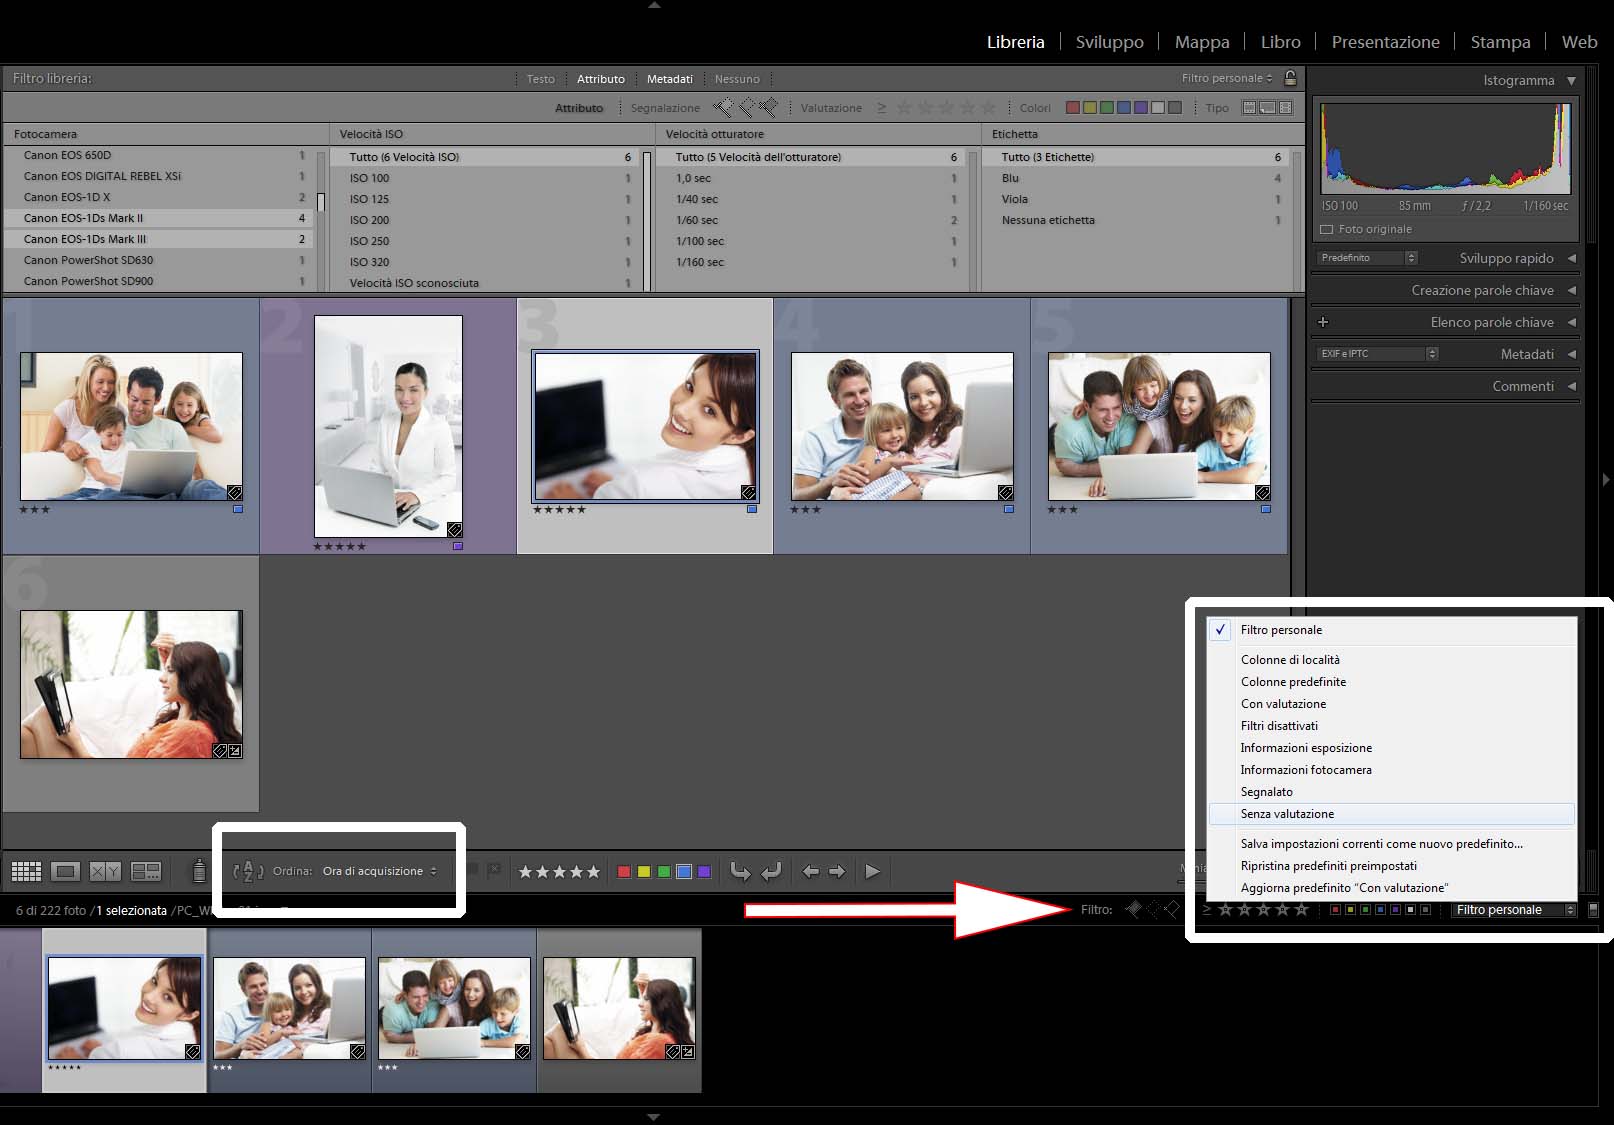Choose Senza valutazione from filter menu
The width and height of the screenshot is (1614, 1125).
tap(1288, 814)
